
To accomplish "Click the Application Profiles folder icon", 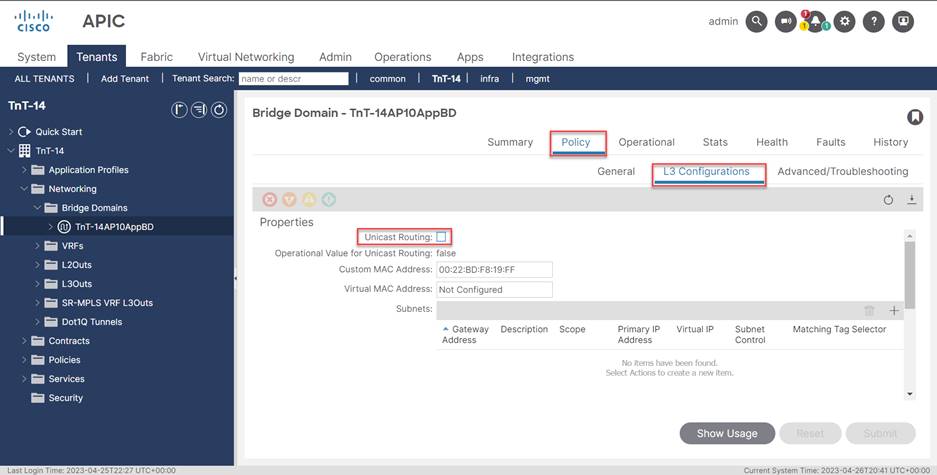I will pyautogui.click(x=38, y=170).
